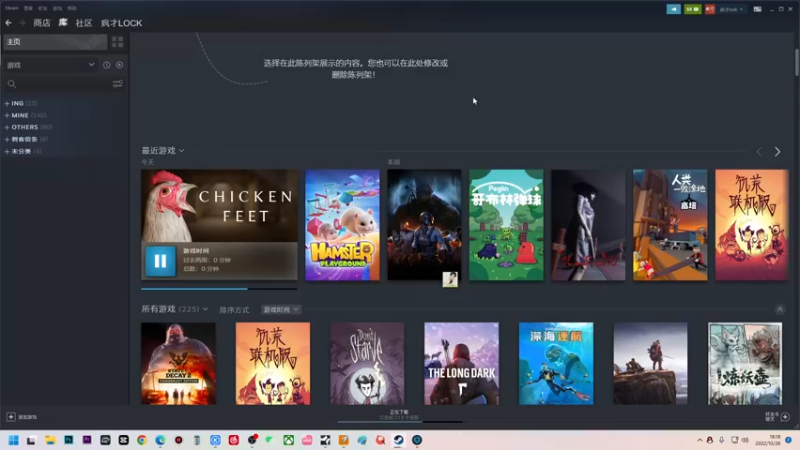Viewport: 800px width, 450px height.
Task: Expand the ING collection
Action: pyautogui.click(x=21, y=103)
